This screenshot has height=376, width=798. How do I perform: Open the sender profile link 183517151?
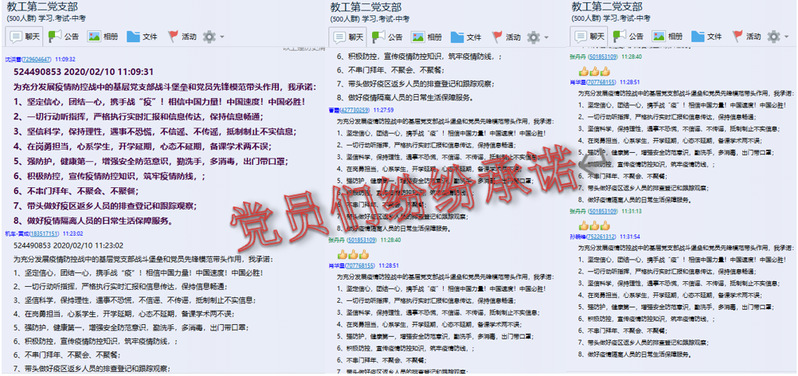tap(44, 234)
